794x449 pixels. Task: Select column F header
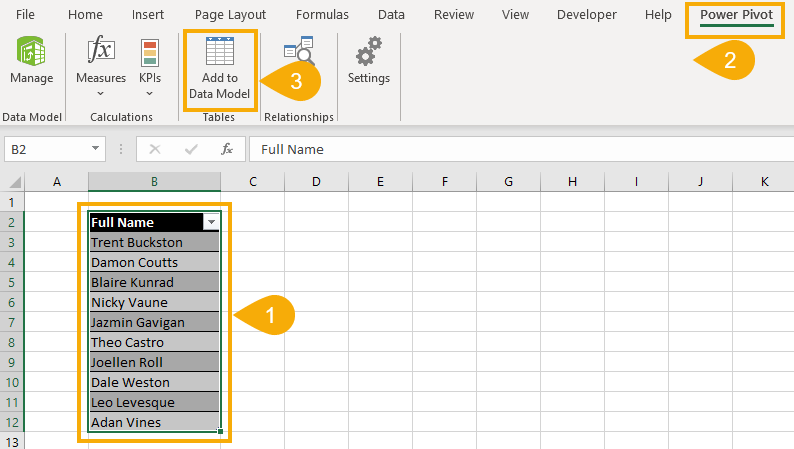[x=445, y=182]
